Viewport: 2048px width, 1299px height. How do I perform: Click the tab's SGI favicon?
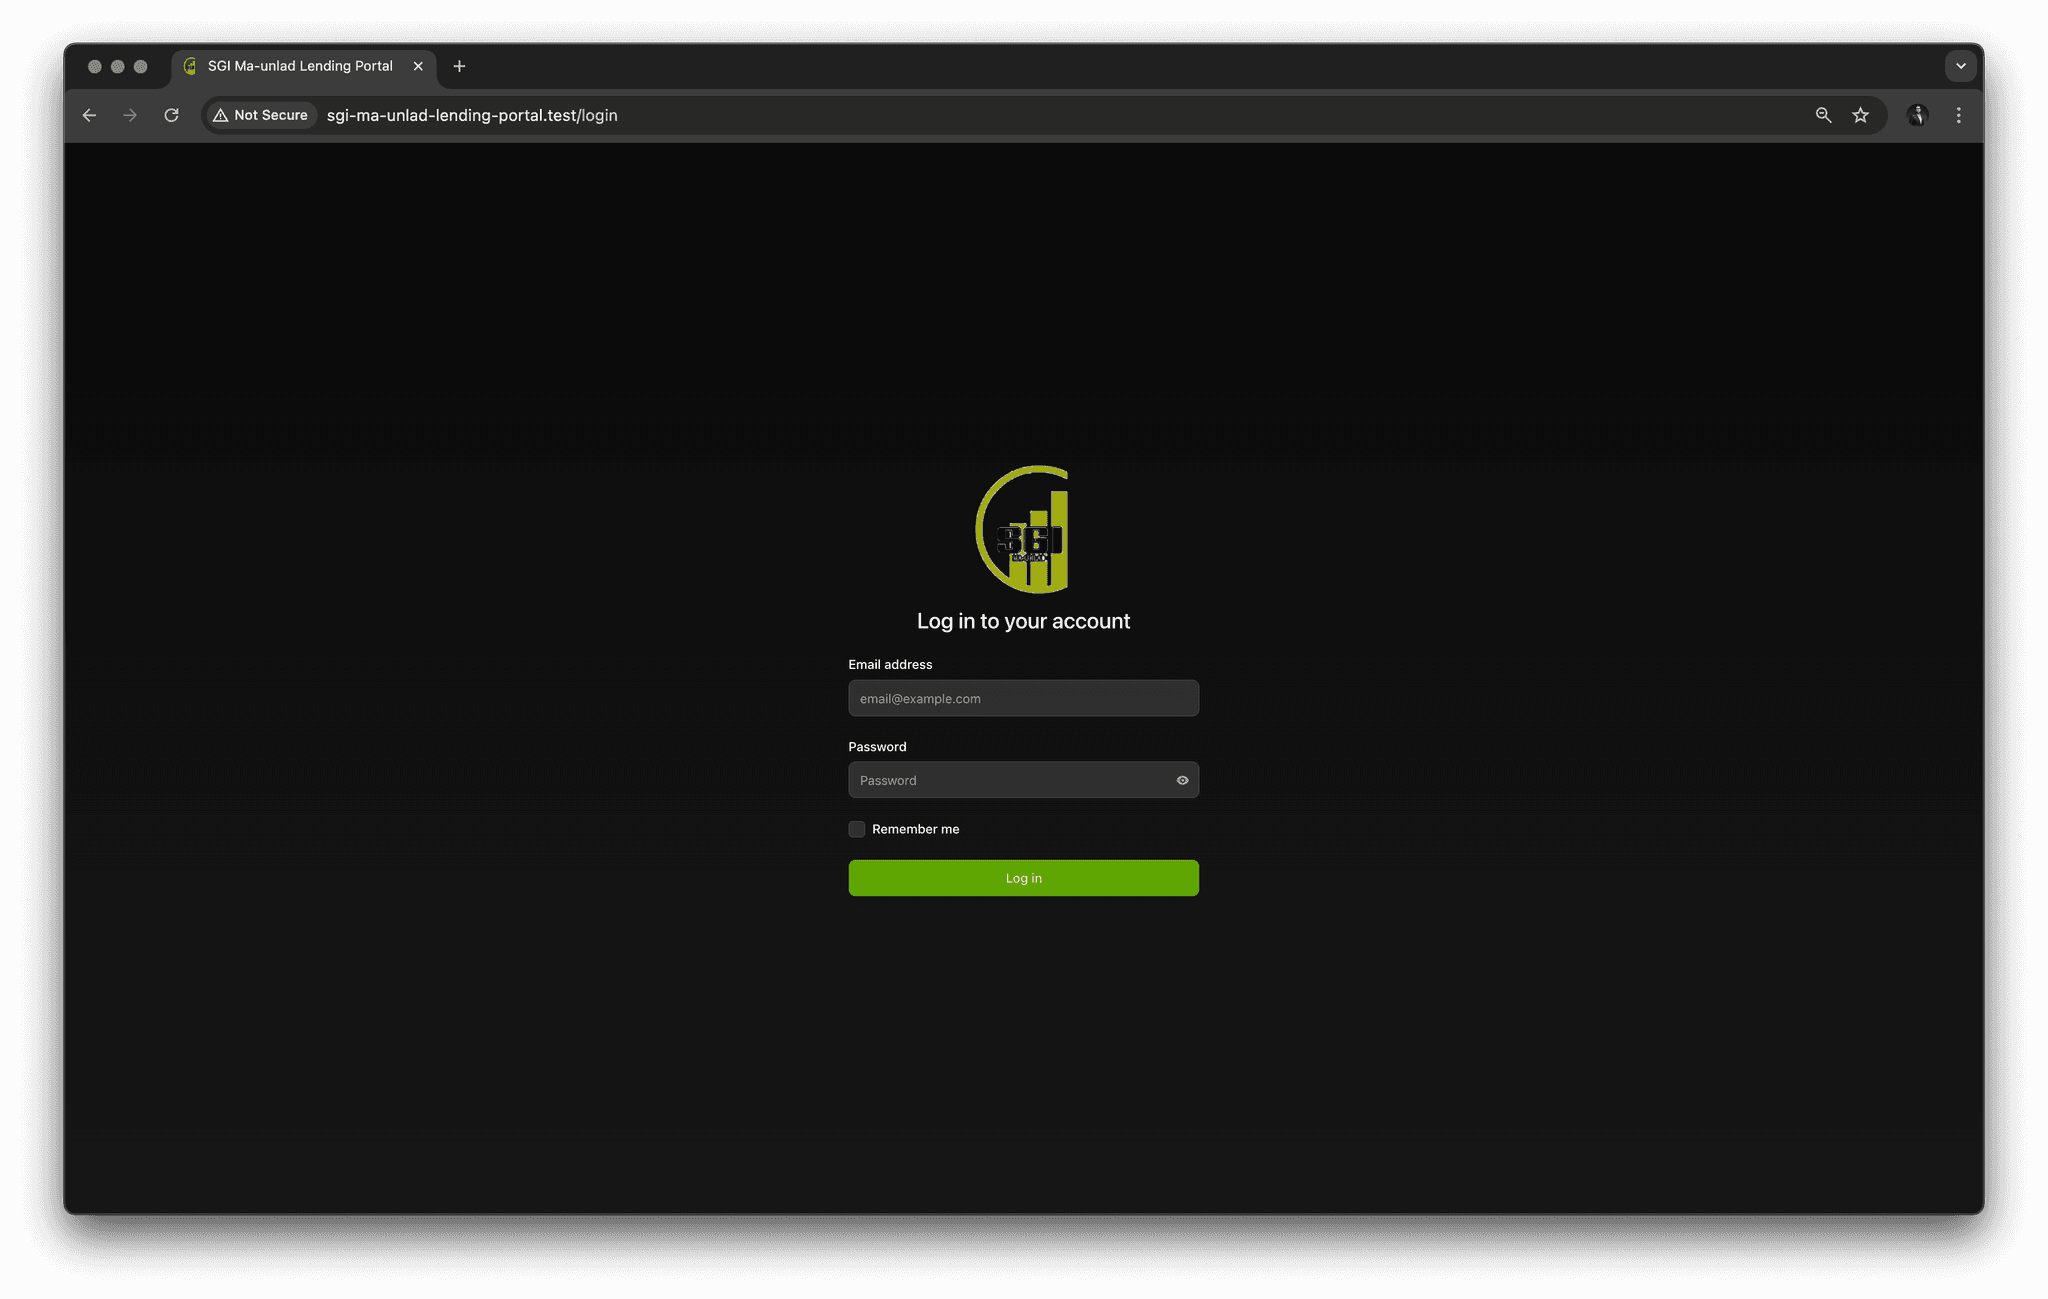pos(190,66)
